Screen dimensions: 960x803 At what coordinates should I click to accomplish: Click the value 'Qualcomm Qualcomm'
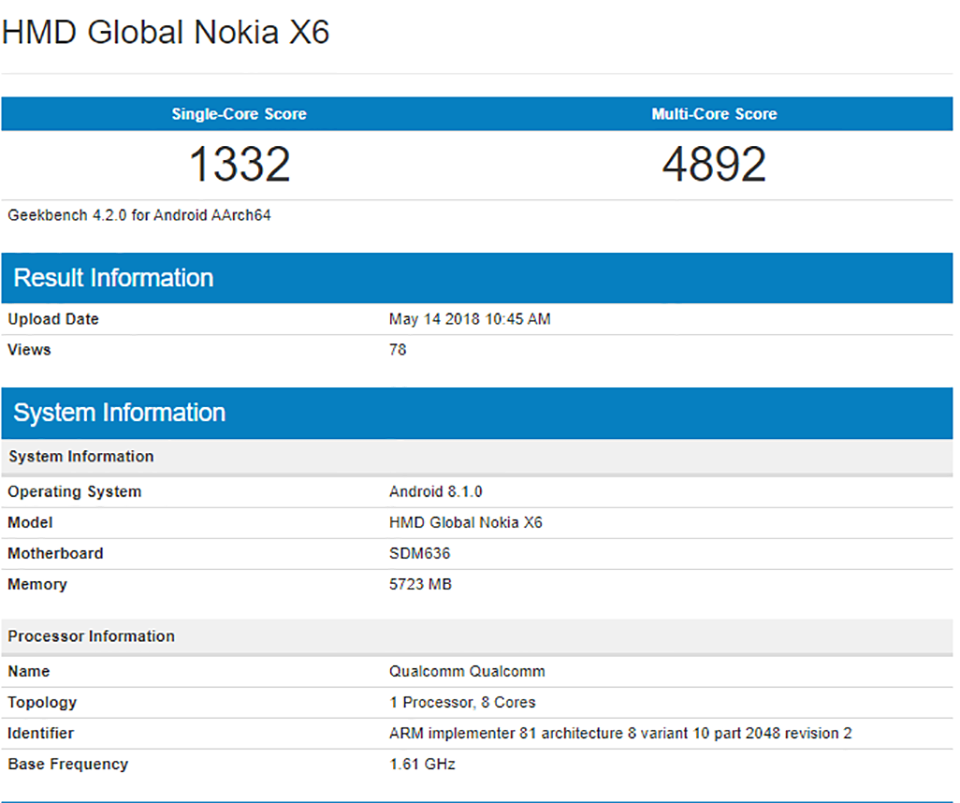pos(467,671)
